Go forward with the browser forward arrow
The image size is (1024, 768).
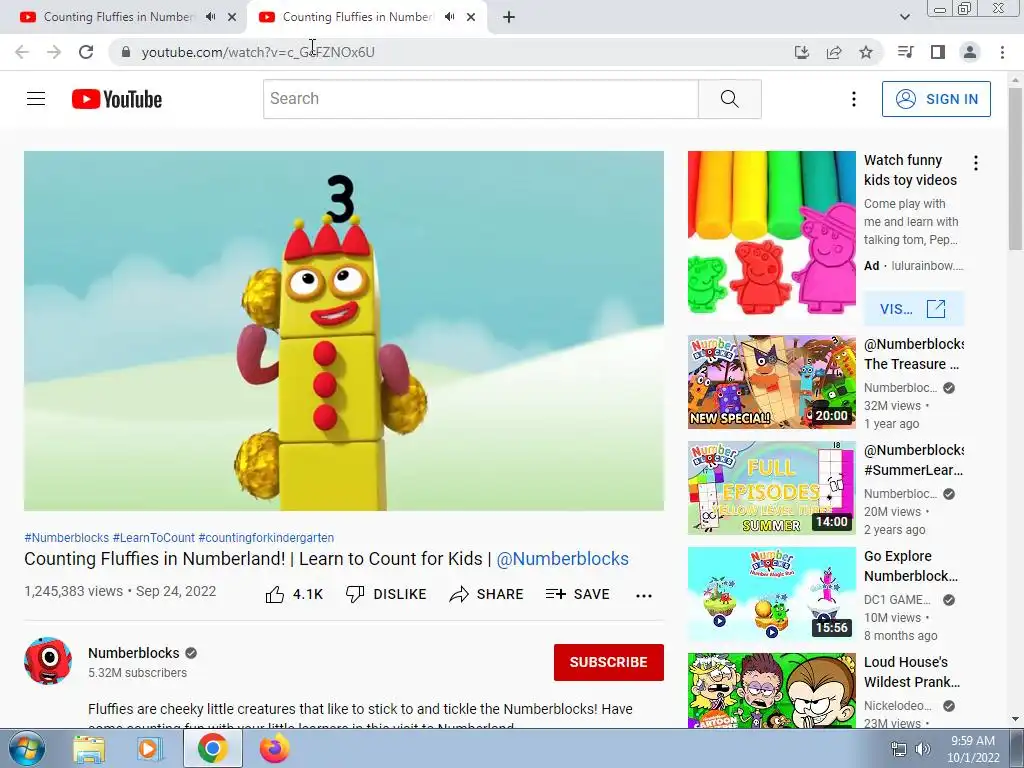pos(54,52)
